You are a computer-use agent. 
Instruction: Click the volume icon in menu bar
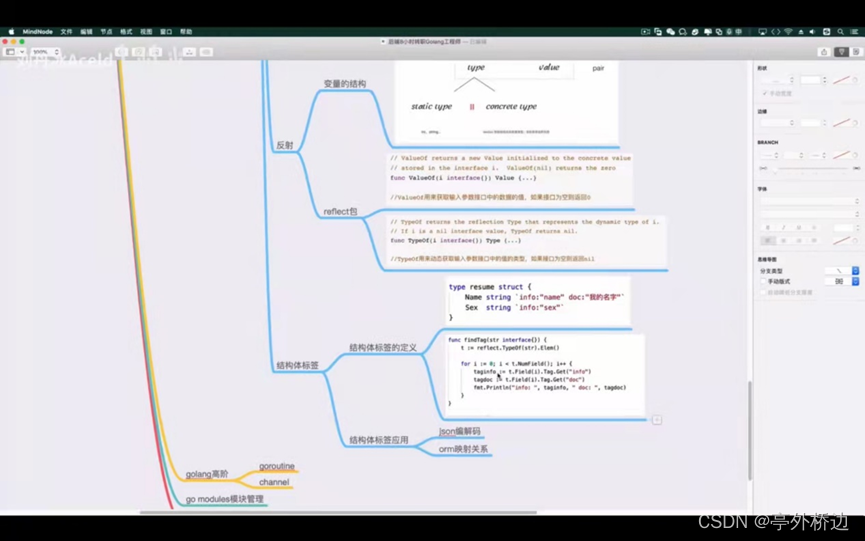click(812, 32)
